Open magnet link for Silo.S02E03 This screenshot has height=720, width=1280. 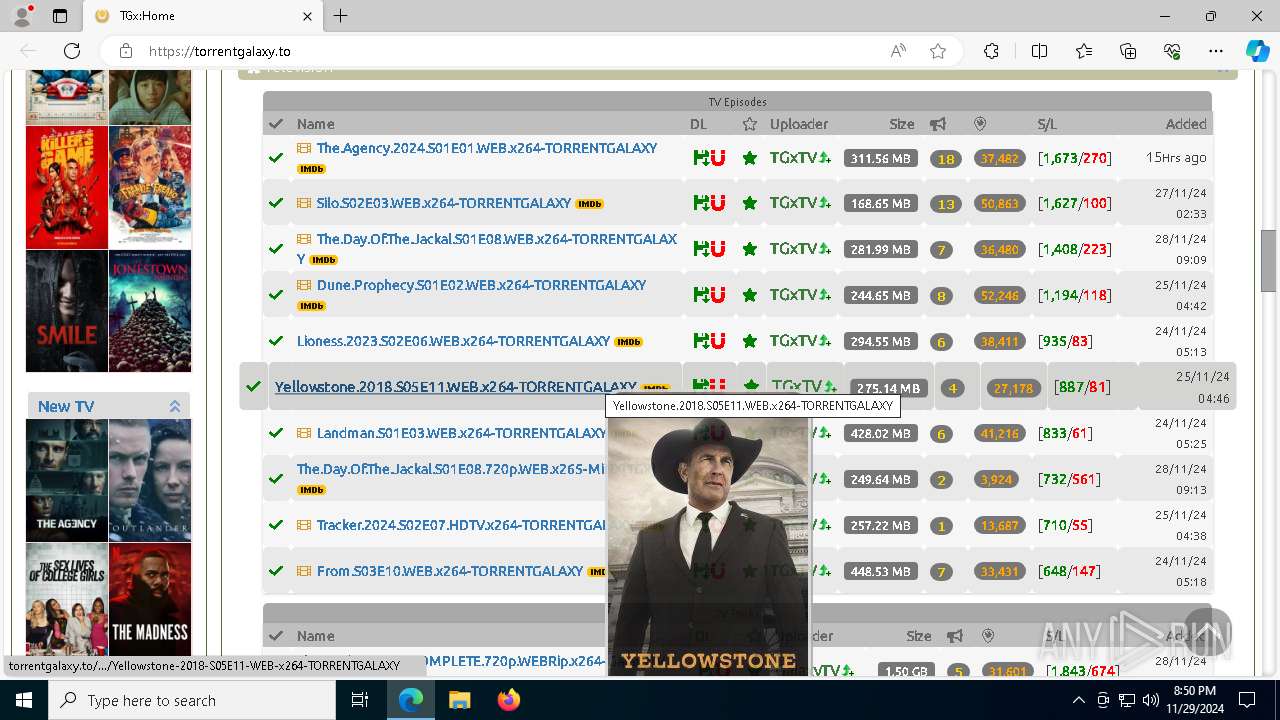[x=717, y=203]
